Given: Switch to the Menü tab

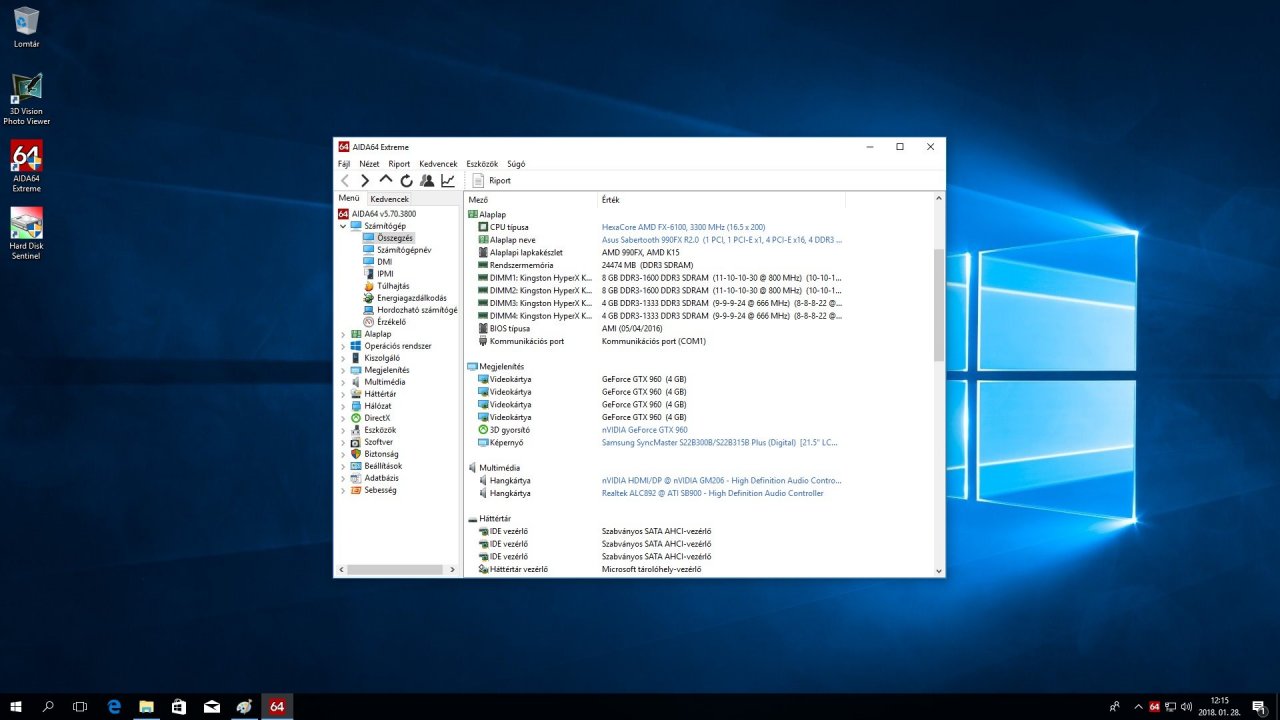Looking at the screenshot, I should coord(349,198).
